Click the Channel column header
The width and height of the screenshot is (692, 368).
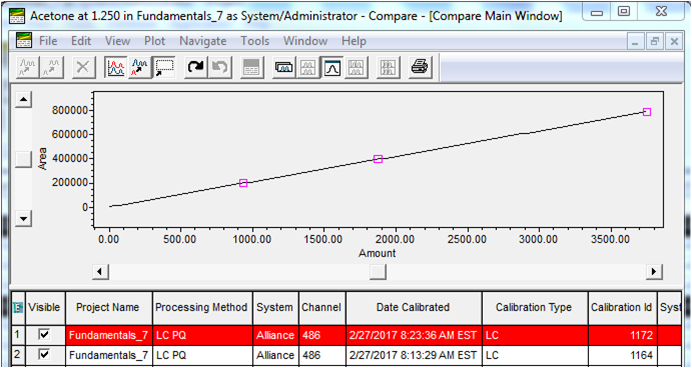tap(322, 308)
